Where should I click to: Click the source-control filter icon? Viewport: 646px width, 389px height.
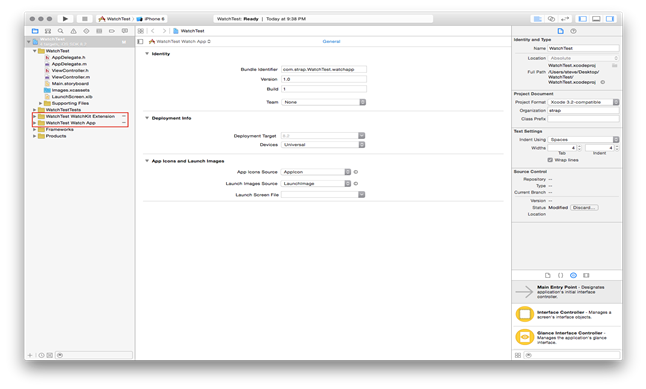coord(49,355)
